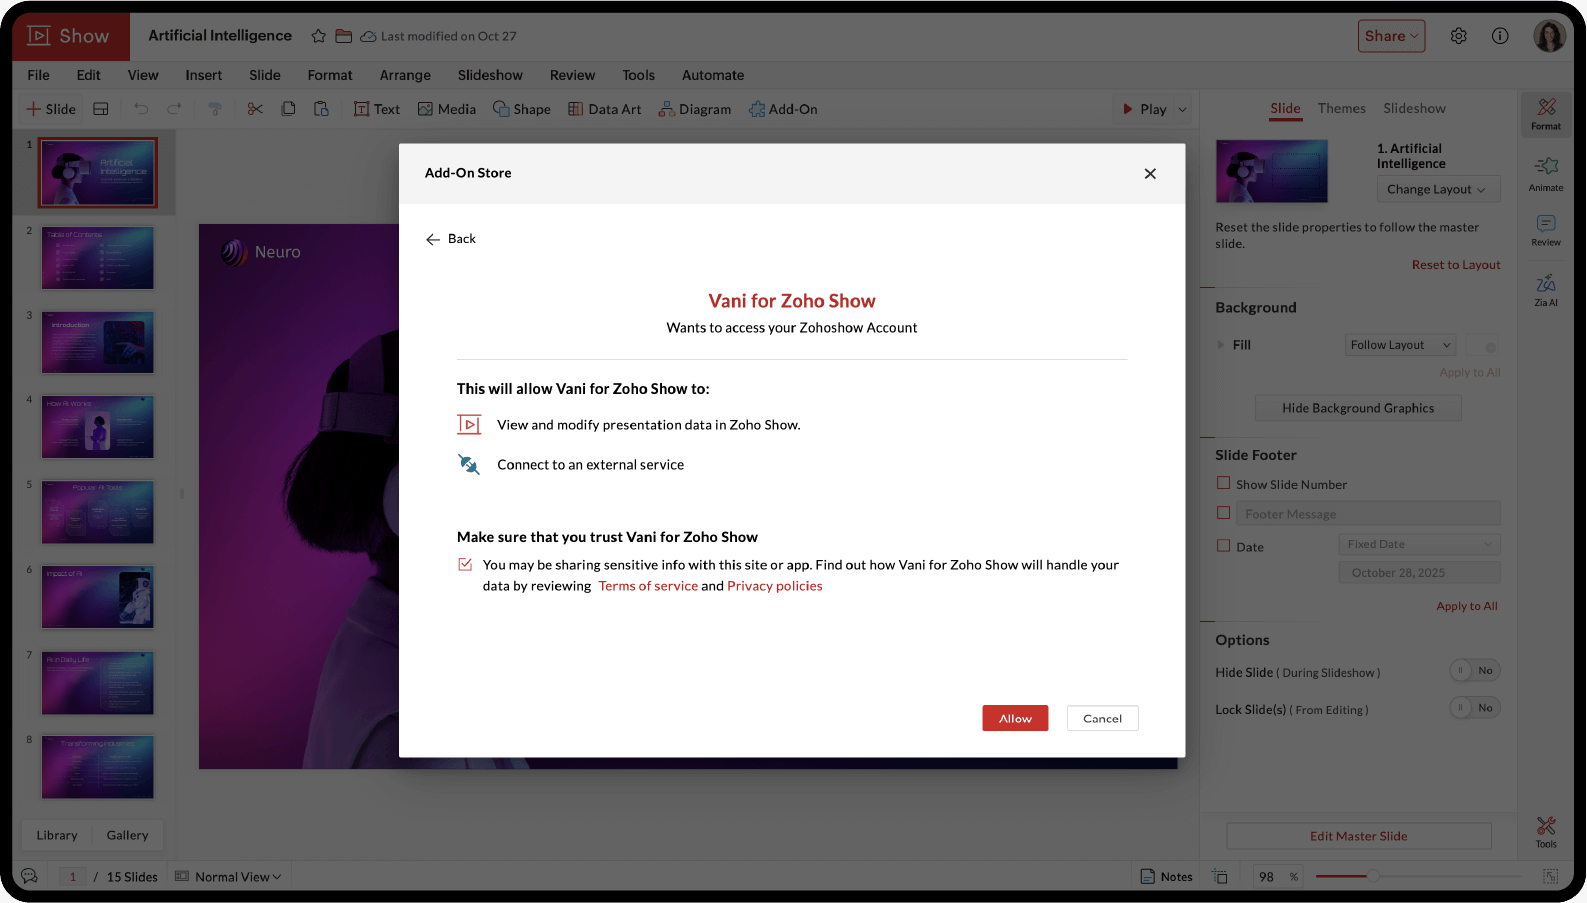Cut selection with scissors icon

[x=255, y=109]
